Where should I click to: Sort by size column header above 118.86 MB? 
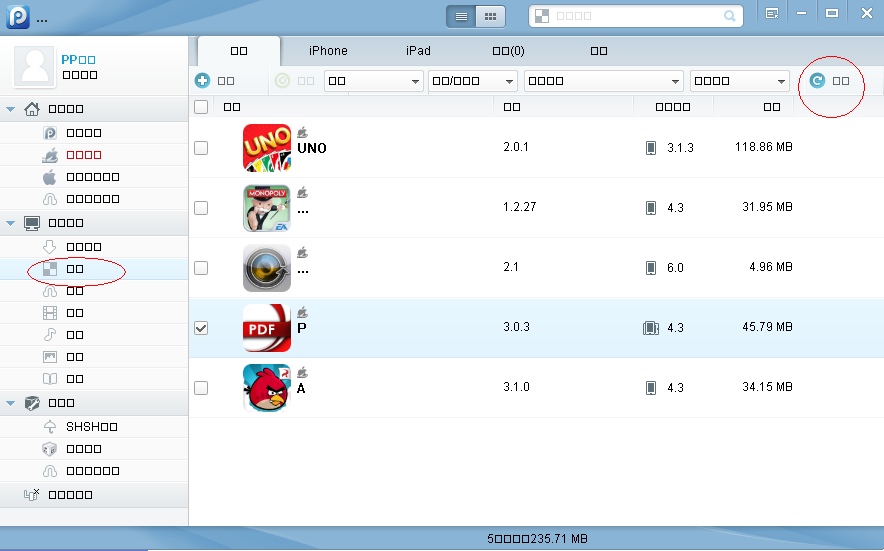tap(772, 107)
